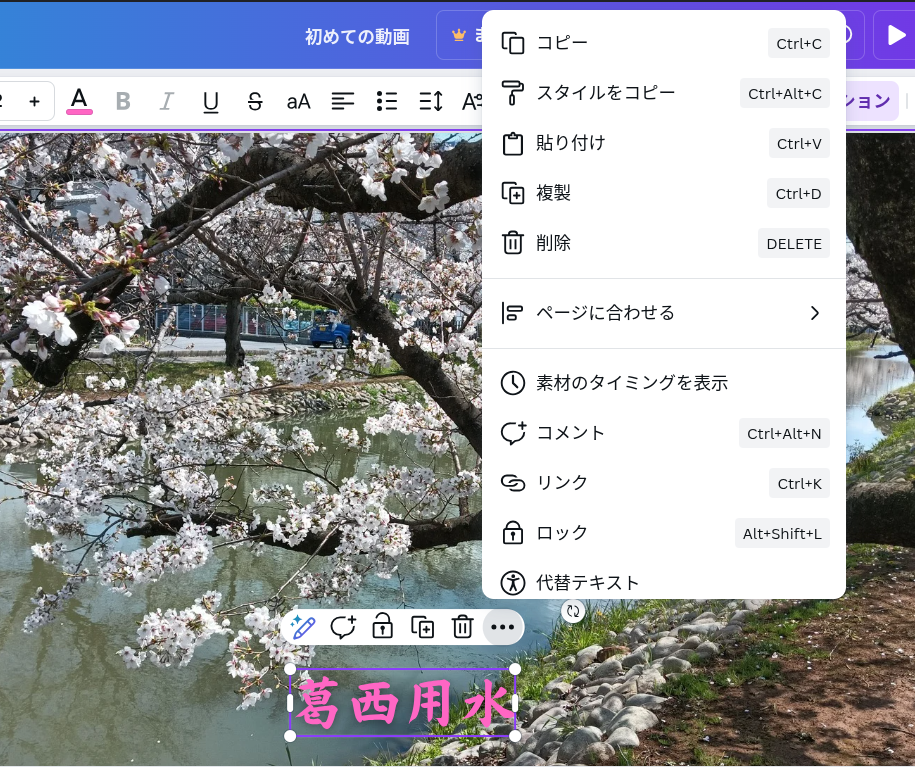915x767 pixels.
Task: Open the line spacing options
Action: pyautogui.click(x=431, y=101)
